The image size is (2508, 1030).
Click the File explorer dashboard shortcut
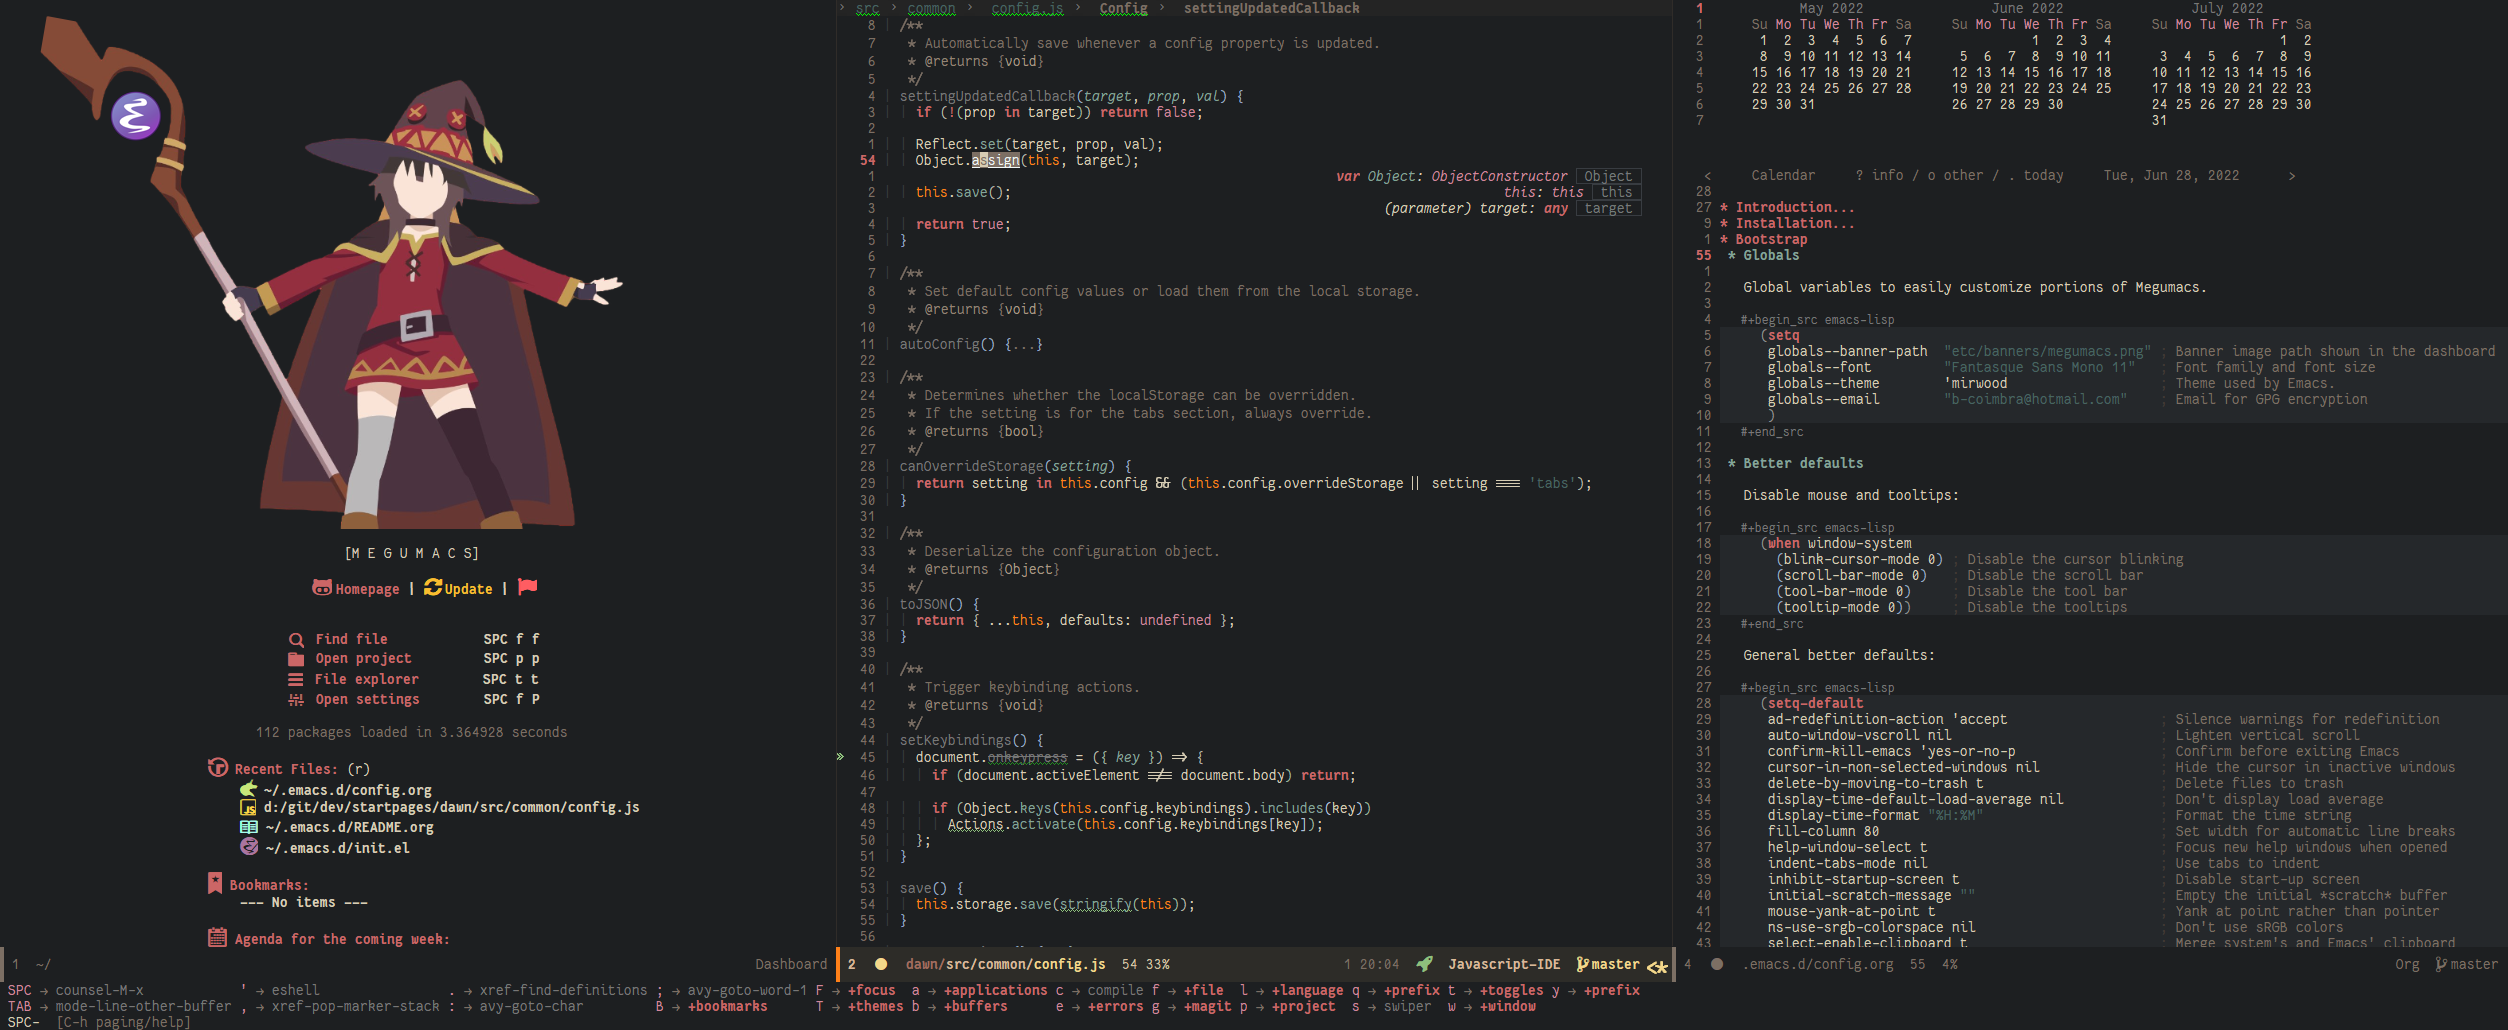pos(367,679)
